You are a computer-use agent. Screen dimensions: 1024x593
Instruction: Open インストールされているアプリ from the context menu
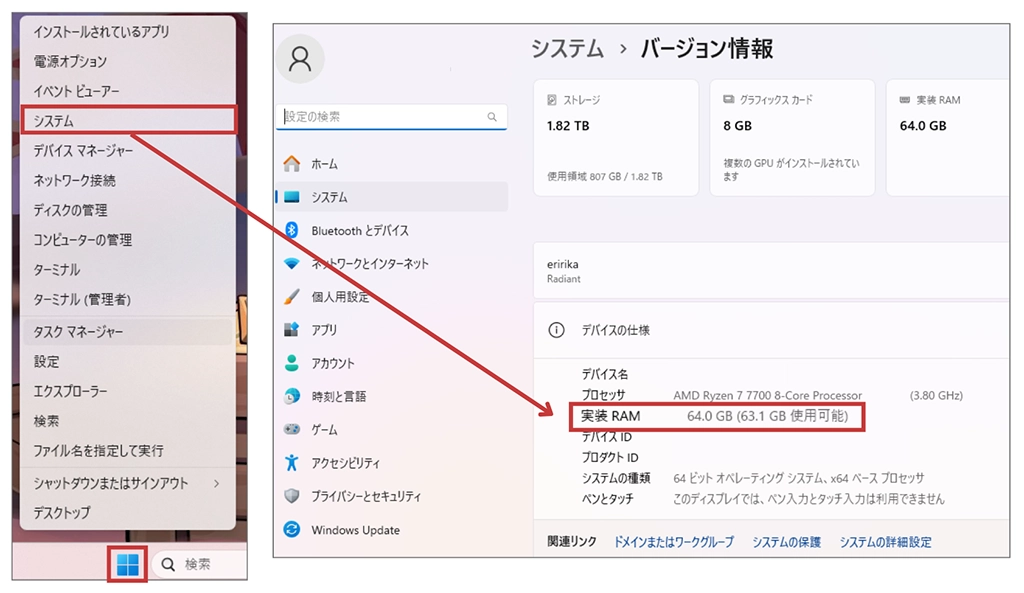[x=128, y=31]
